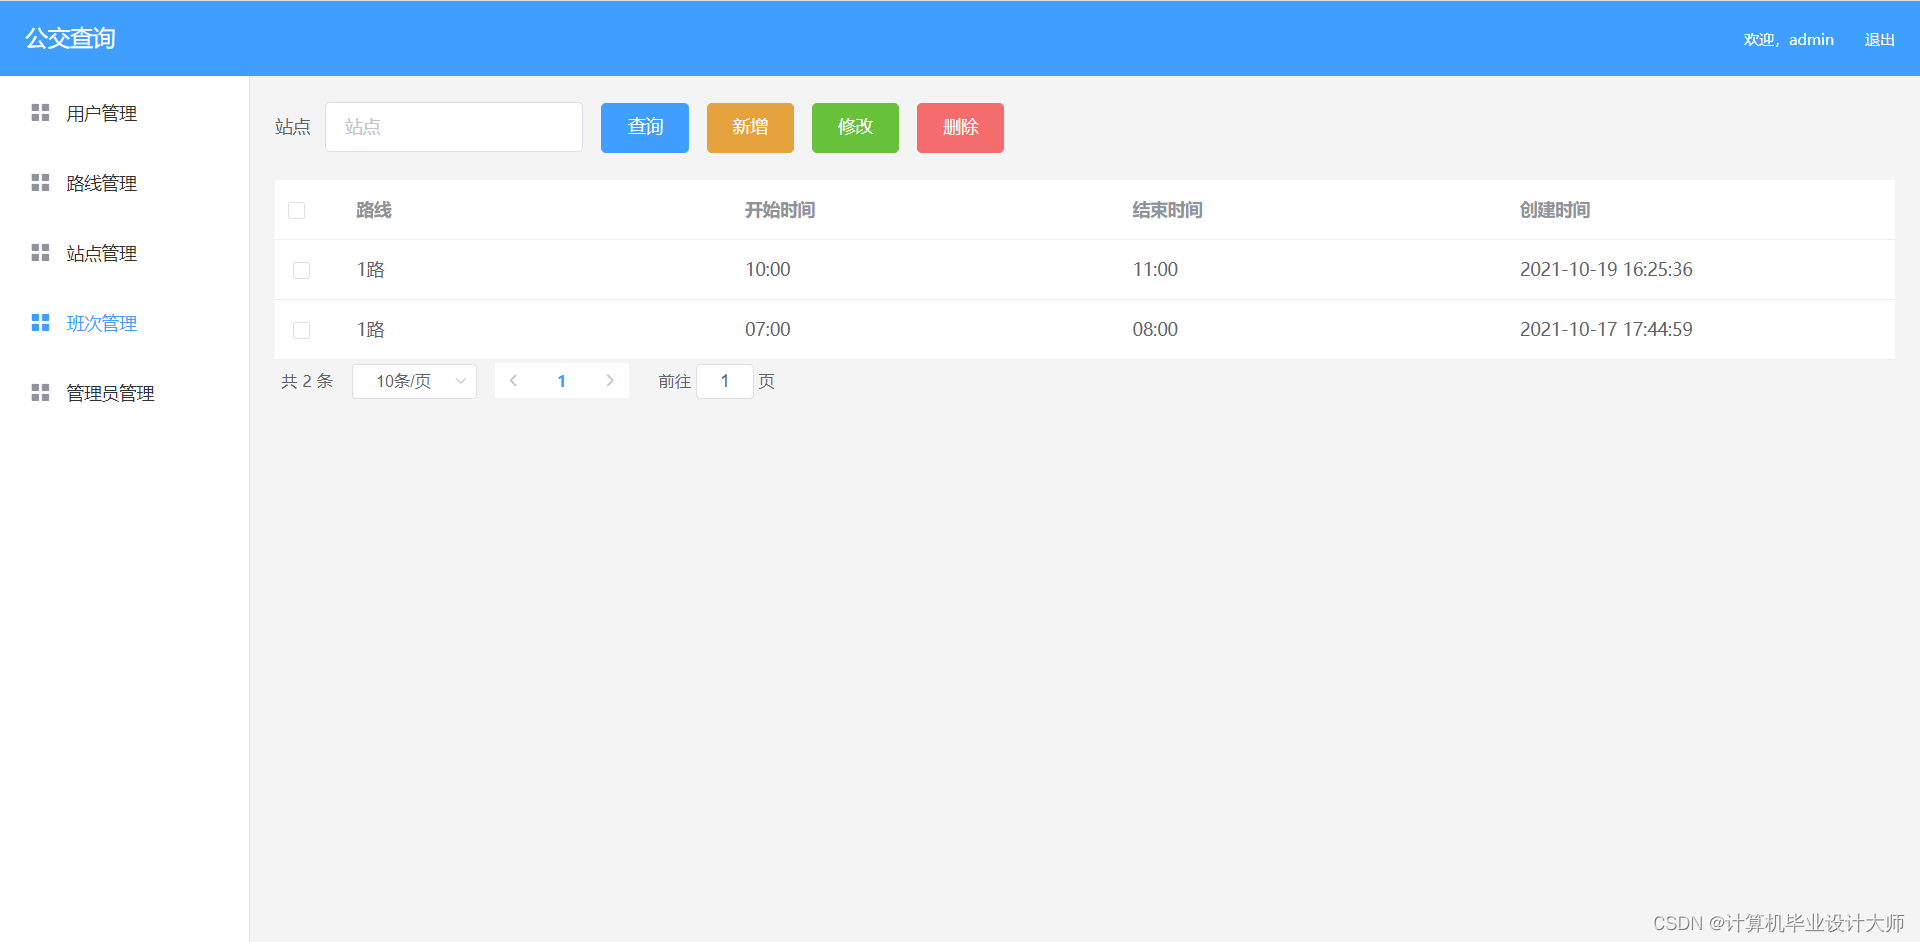This screenshot has width=1920, height=942.
Task: Select page 1 in pagination
Action: 562,381
